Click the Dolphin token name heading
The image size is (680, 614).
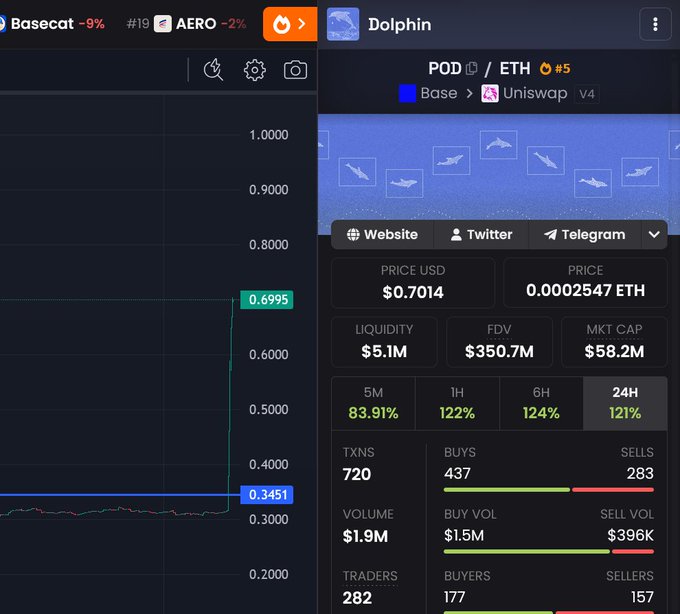coord(399,25)
